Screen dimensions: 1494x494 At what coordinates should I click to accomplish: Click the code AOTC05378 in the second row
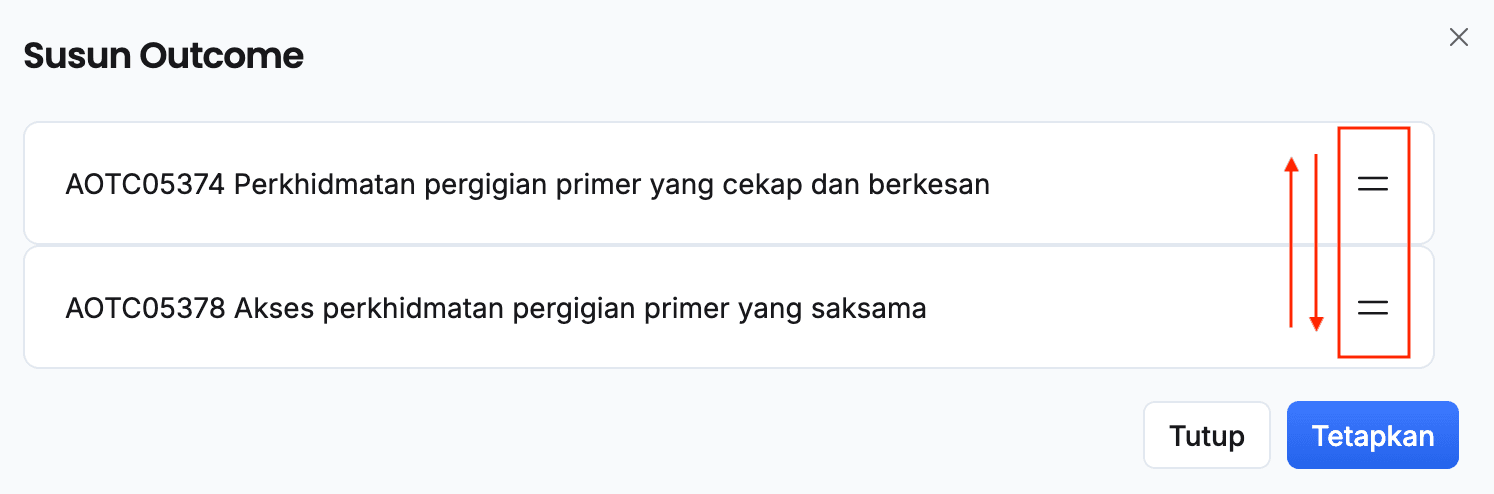tap(145, 309)
